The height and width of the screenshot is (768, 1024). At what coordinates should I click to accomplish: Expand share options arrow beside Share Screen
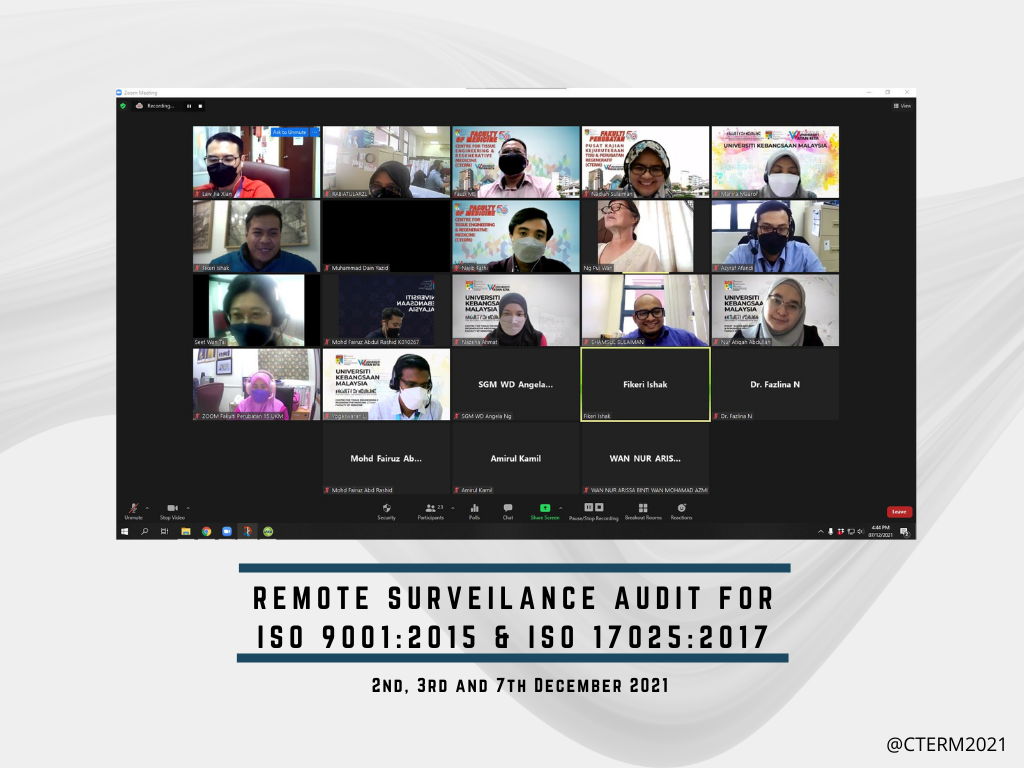(560, 507)
